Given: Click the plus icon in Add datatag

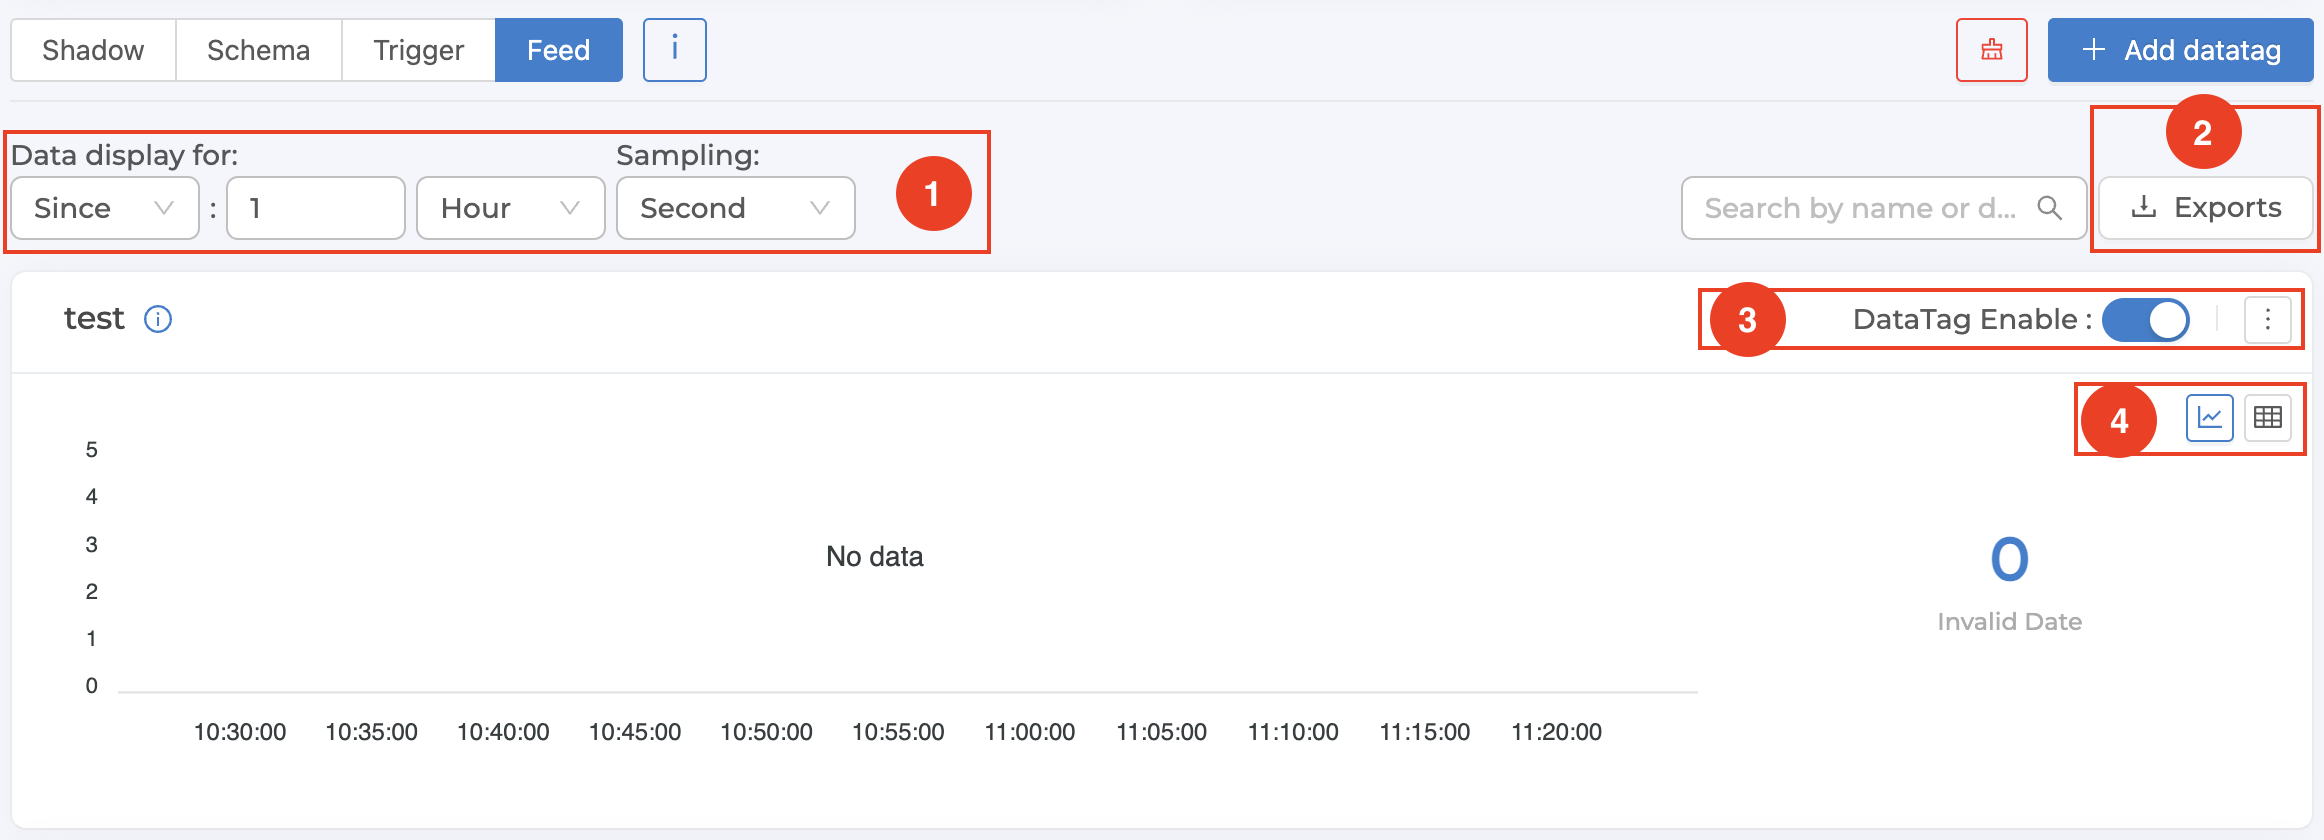Looking at the screenshot, I should pos(2093,50).
